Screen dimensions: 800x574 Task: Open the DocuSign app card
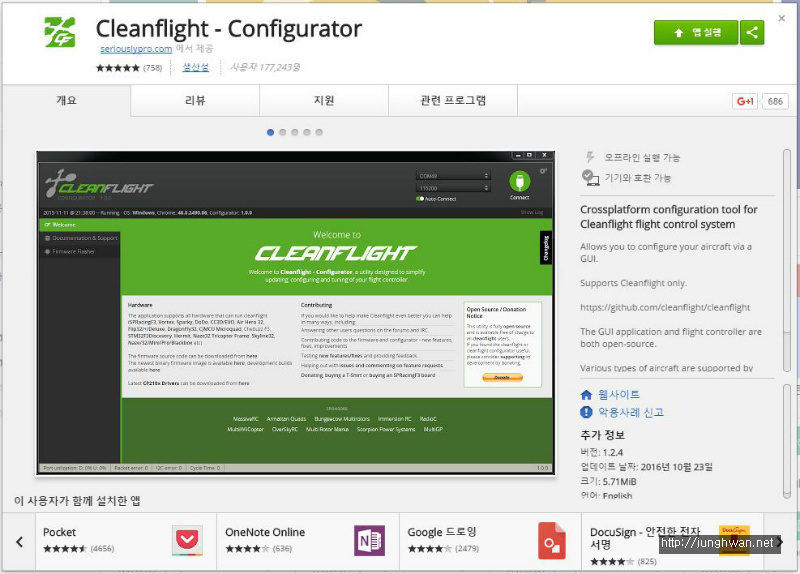coord(672,541)
